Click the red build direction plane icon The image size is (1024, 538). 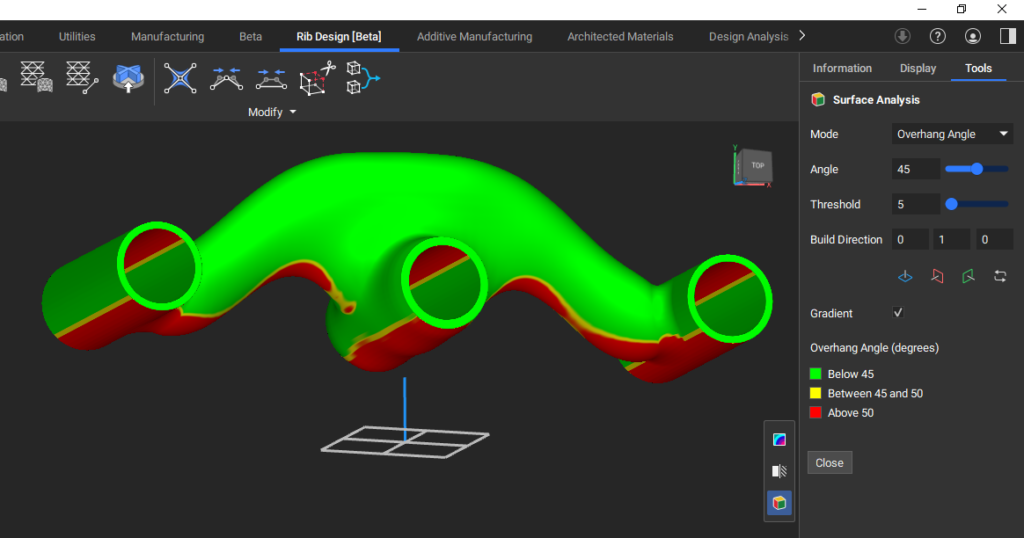[x=937, y=276]
